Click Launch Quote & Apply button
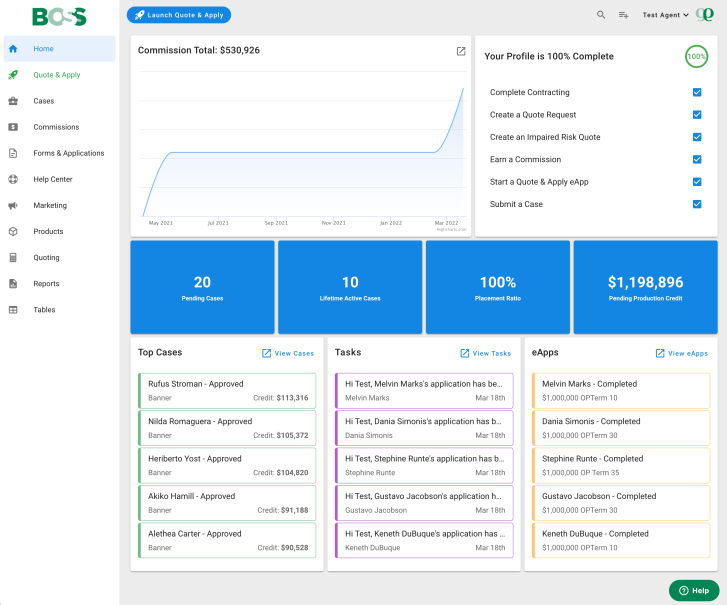This screenshot has width=727, height=605. click(x=179, y=15)
